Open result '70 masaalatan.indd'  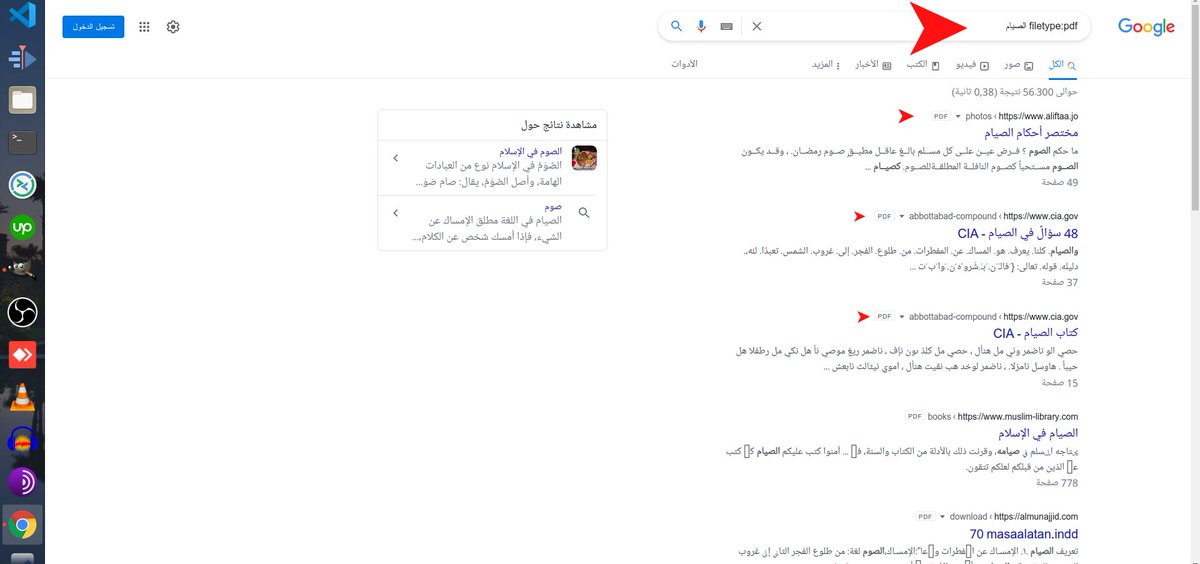(1023, 534)
